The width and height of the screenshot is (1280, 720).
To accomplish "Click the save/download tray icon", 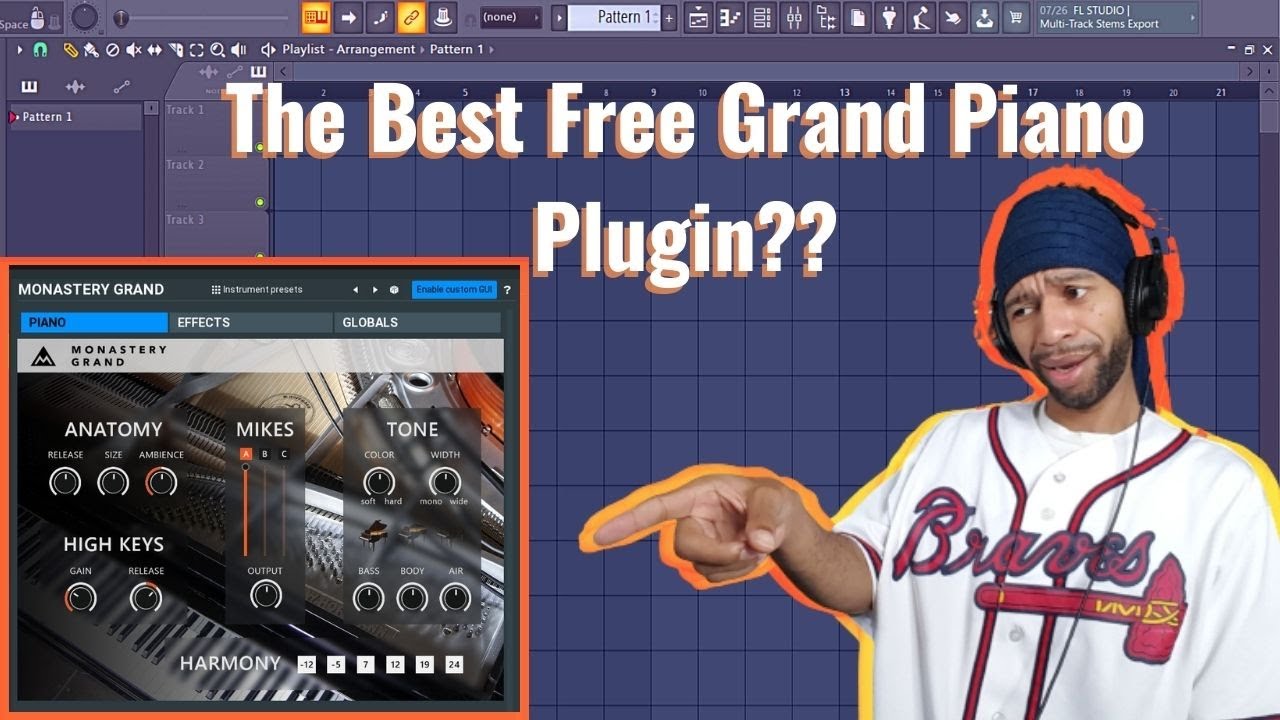I will [x=986, y=17].
